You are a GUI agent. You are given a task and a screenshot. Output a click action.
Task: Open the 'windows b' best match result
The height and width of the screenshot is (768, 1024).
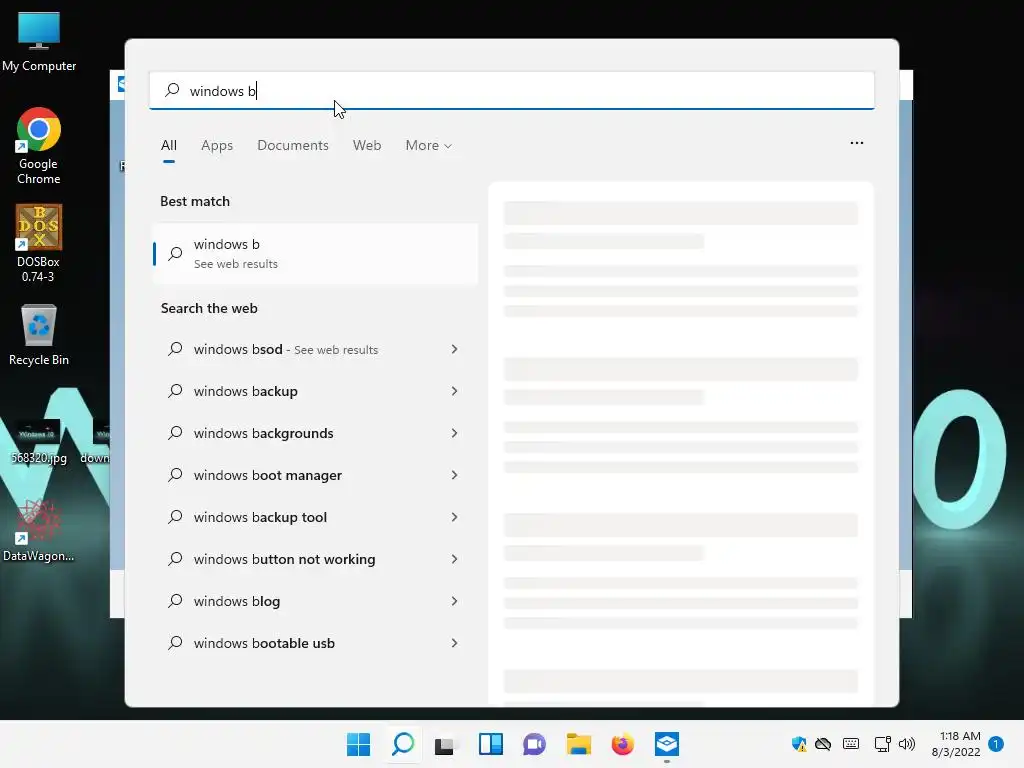click(315, 253)
